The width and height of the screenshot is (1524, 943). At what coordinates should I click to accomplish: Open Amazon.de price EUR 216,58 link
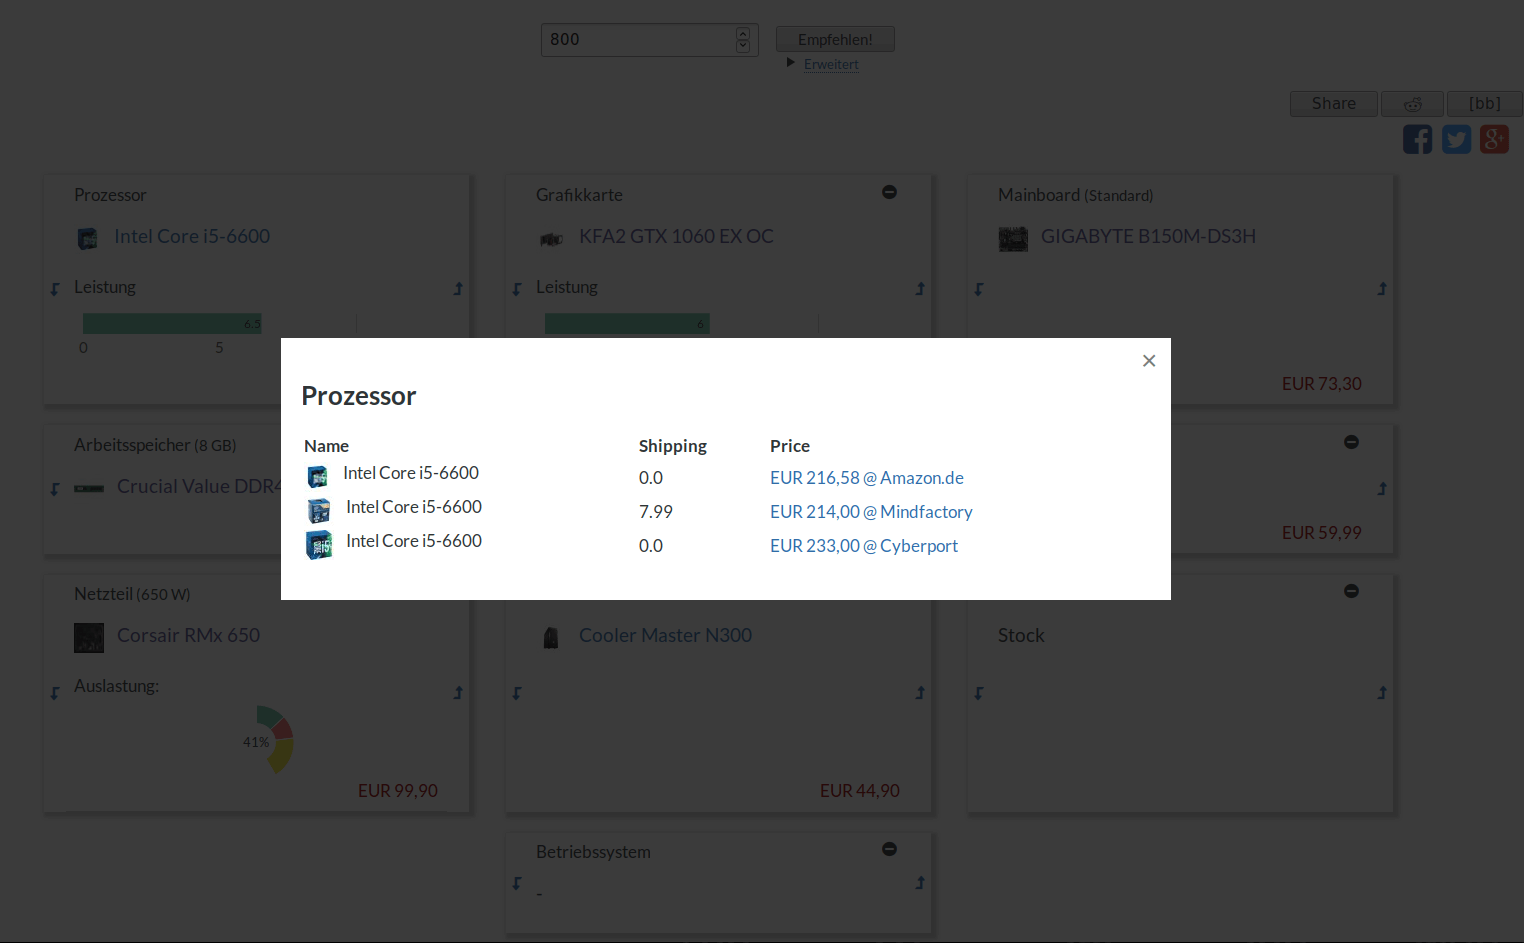click(867, 478)
